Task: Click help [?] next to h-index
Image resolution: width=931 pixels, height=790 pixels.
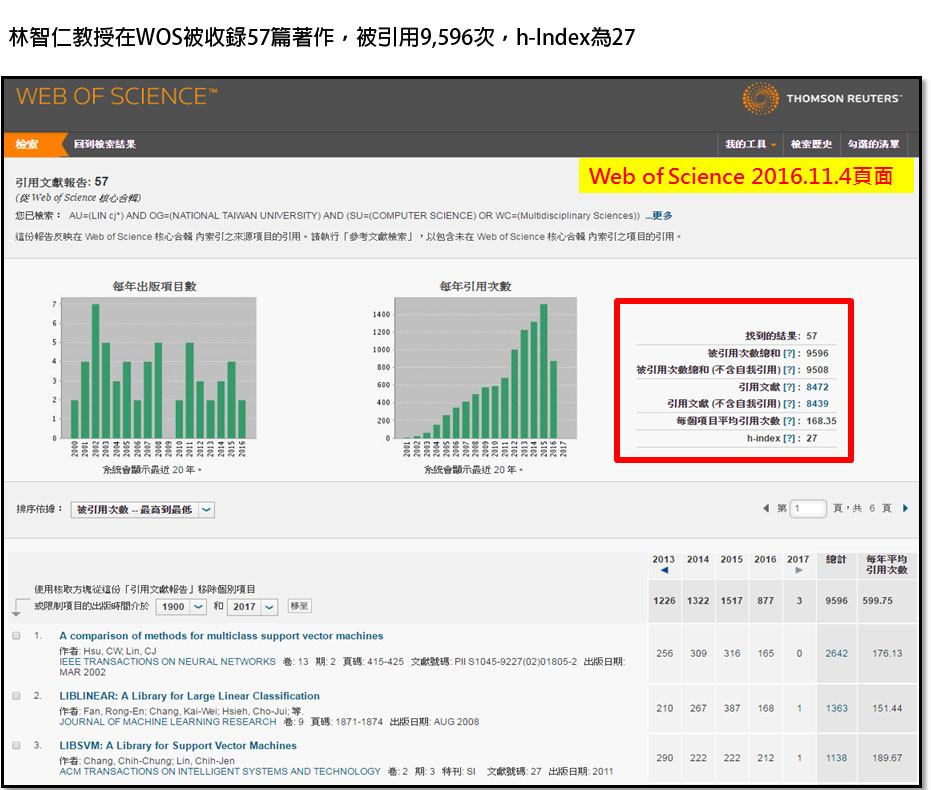Action: [x=789, y=438]
